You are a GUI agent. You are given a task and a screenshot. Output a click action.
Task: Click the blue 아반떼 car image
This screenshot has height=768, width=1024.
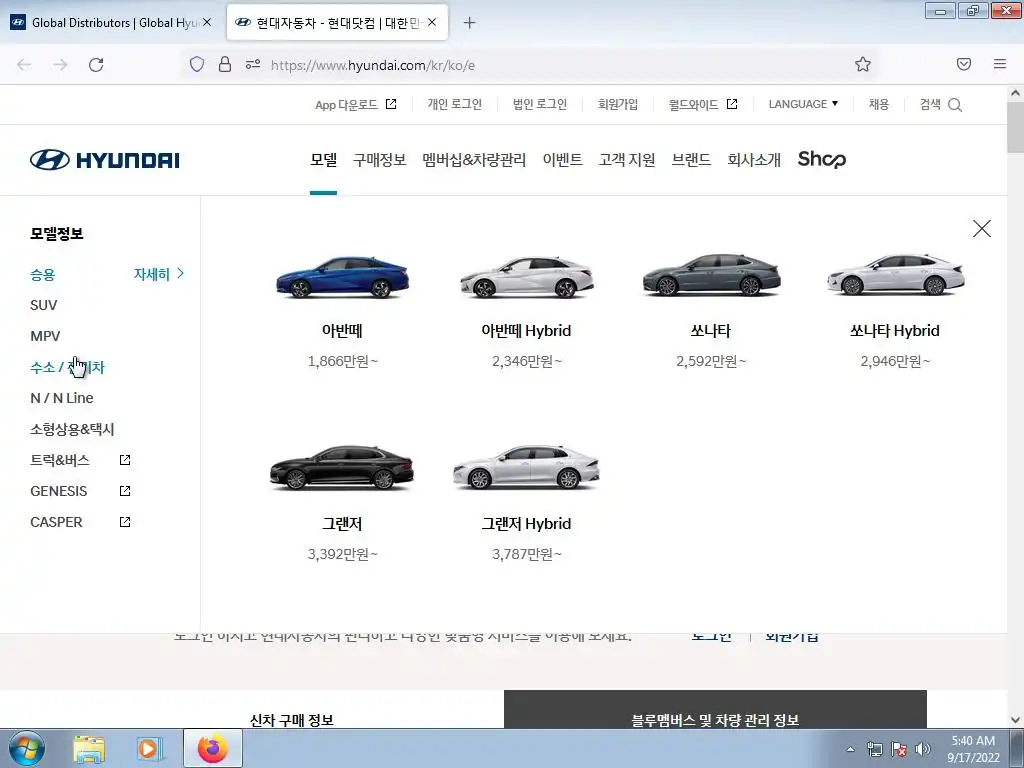(343, 277)
